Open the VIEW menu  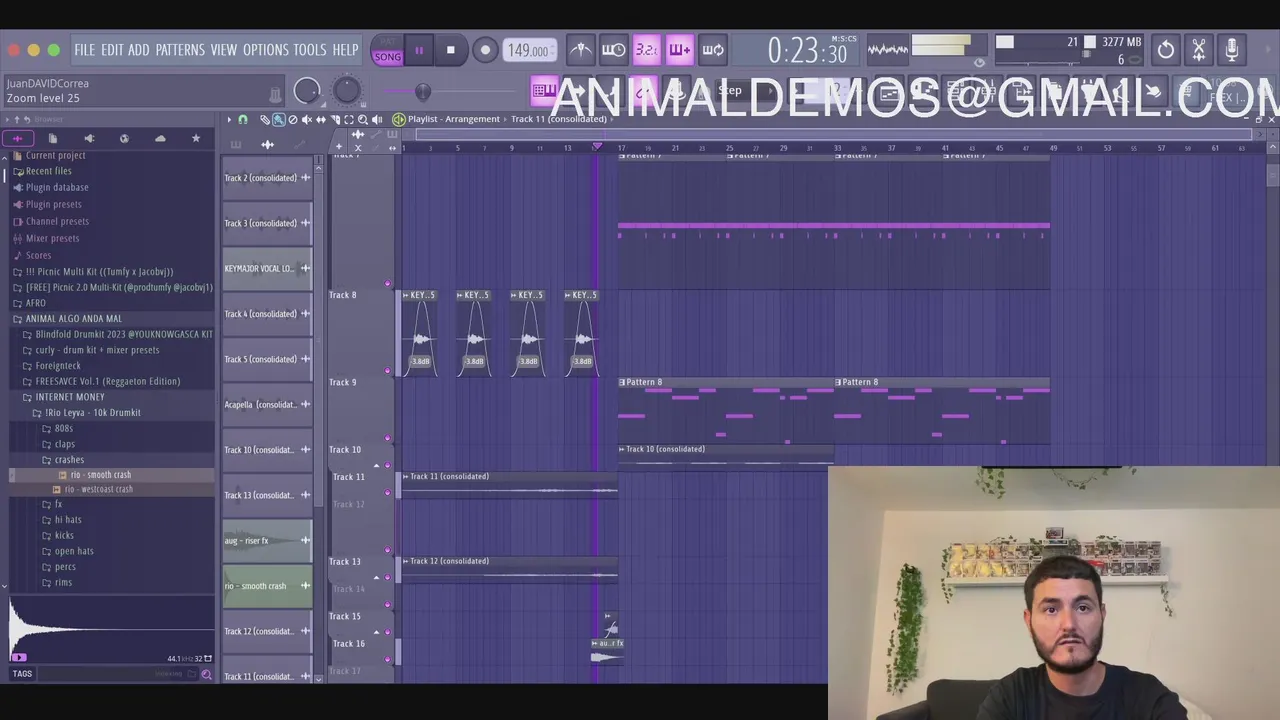pos(223,50)
